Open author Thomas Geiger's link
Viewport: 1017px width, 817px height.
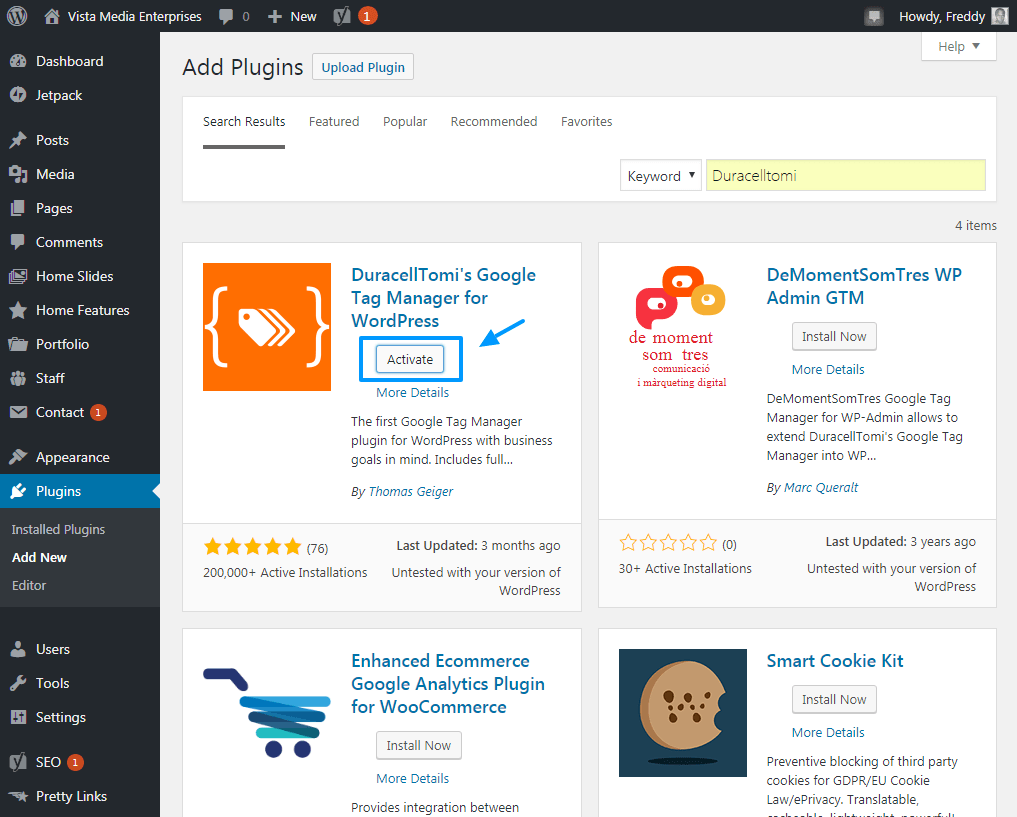coord(411,491)
